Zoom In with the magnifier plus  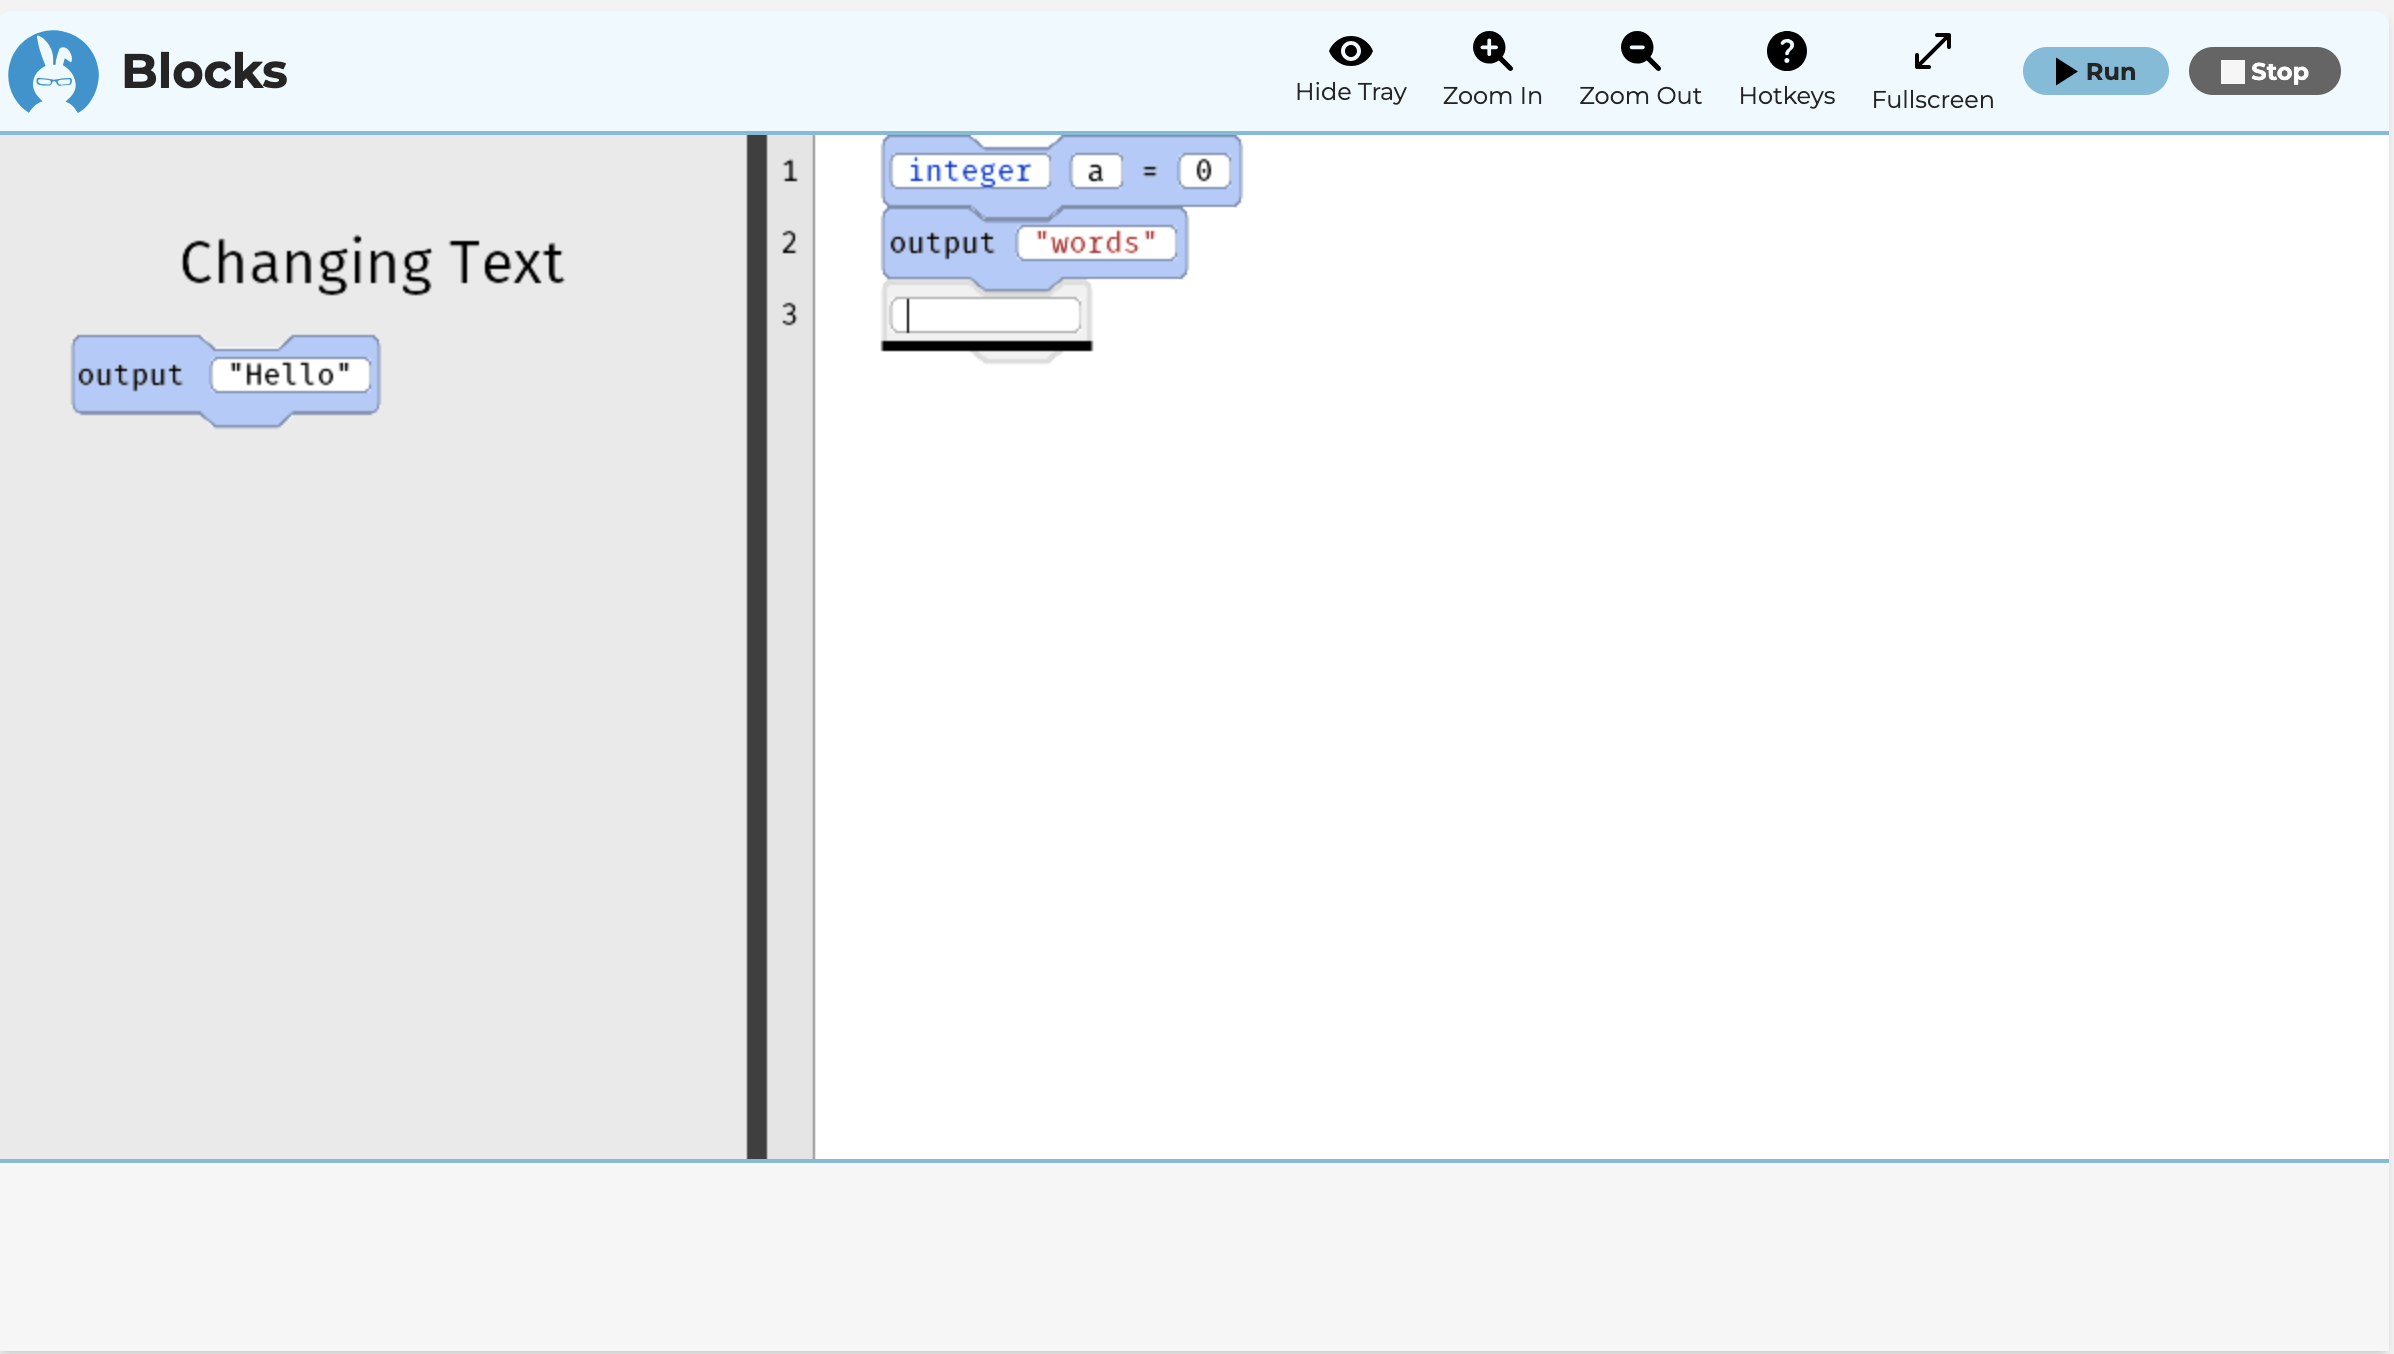(x=1492, y=51)
